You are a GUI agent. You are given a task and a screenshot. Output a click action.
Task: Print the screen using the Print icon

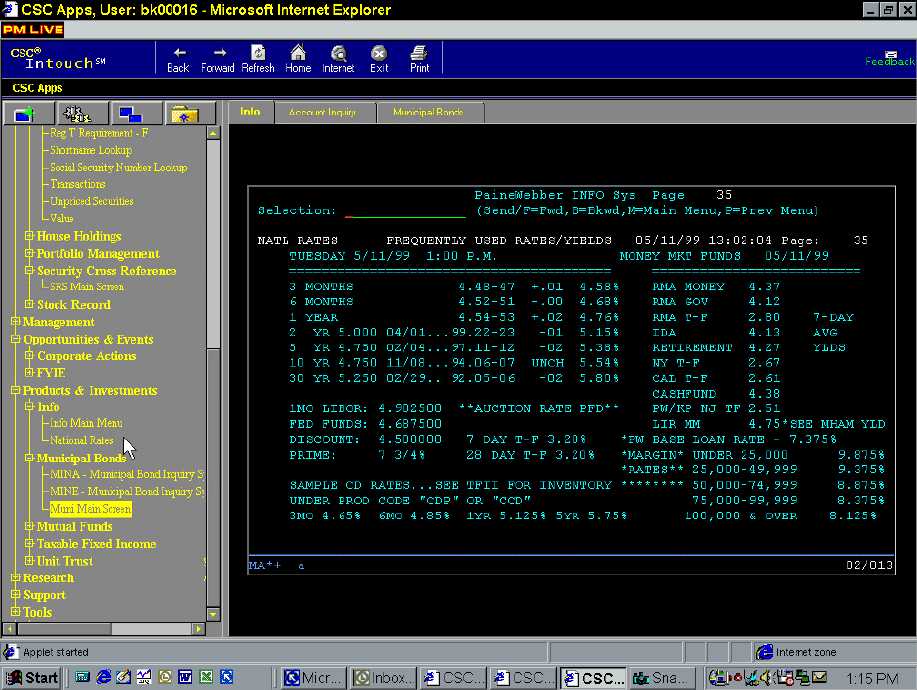(419, 59)
